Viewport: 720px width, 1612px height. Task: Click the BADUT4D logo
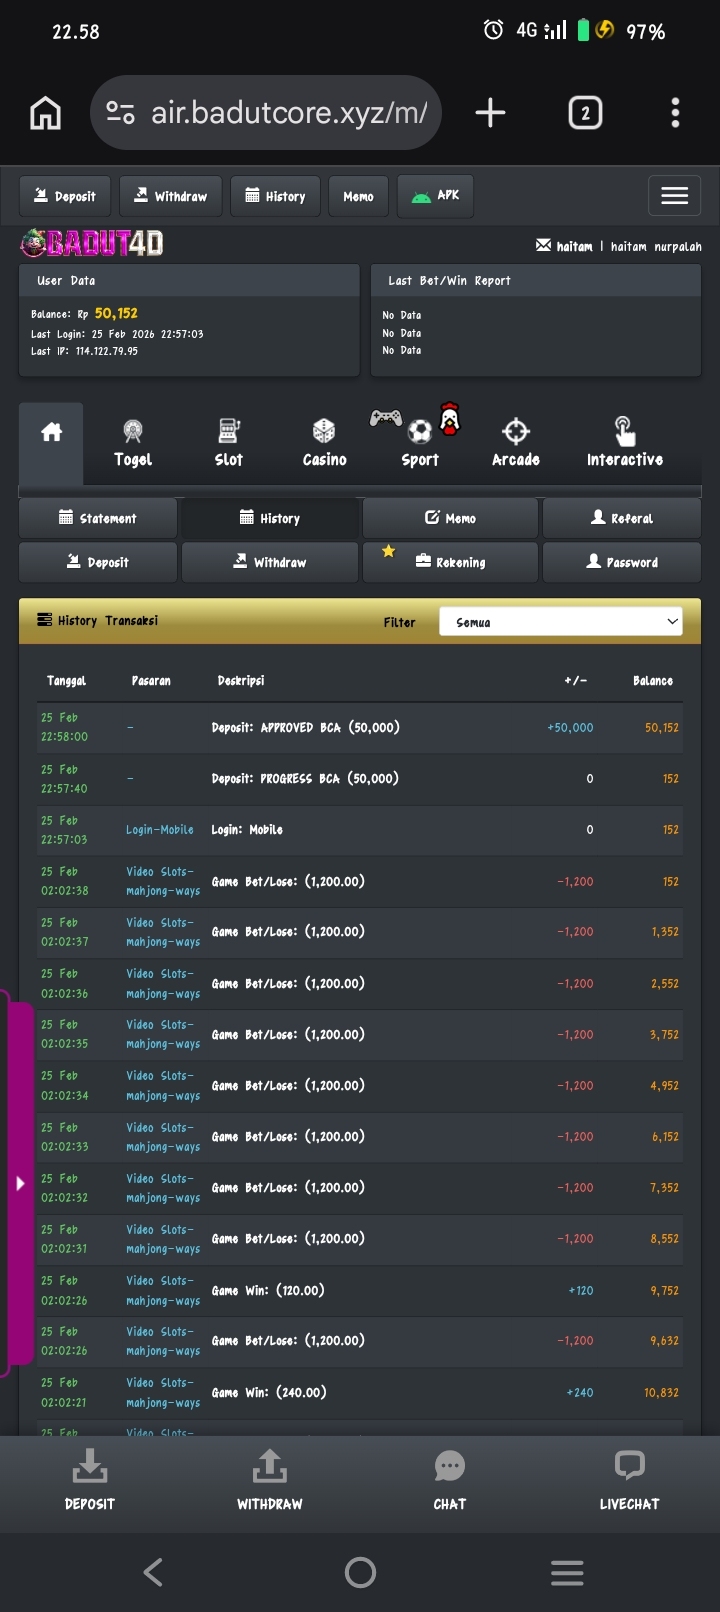(92, 243)
